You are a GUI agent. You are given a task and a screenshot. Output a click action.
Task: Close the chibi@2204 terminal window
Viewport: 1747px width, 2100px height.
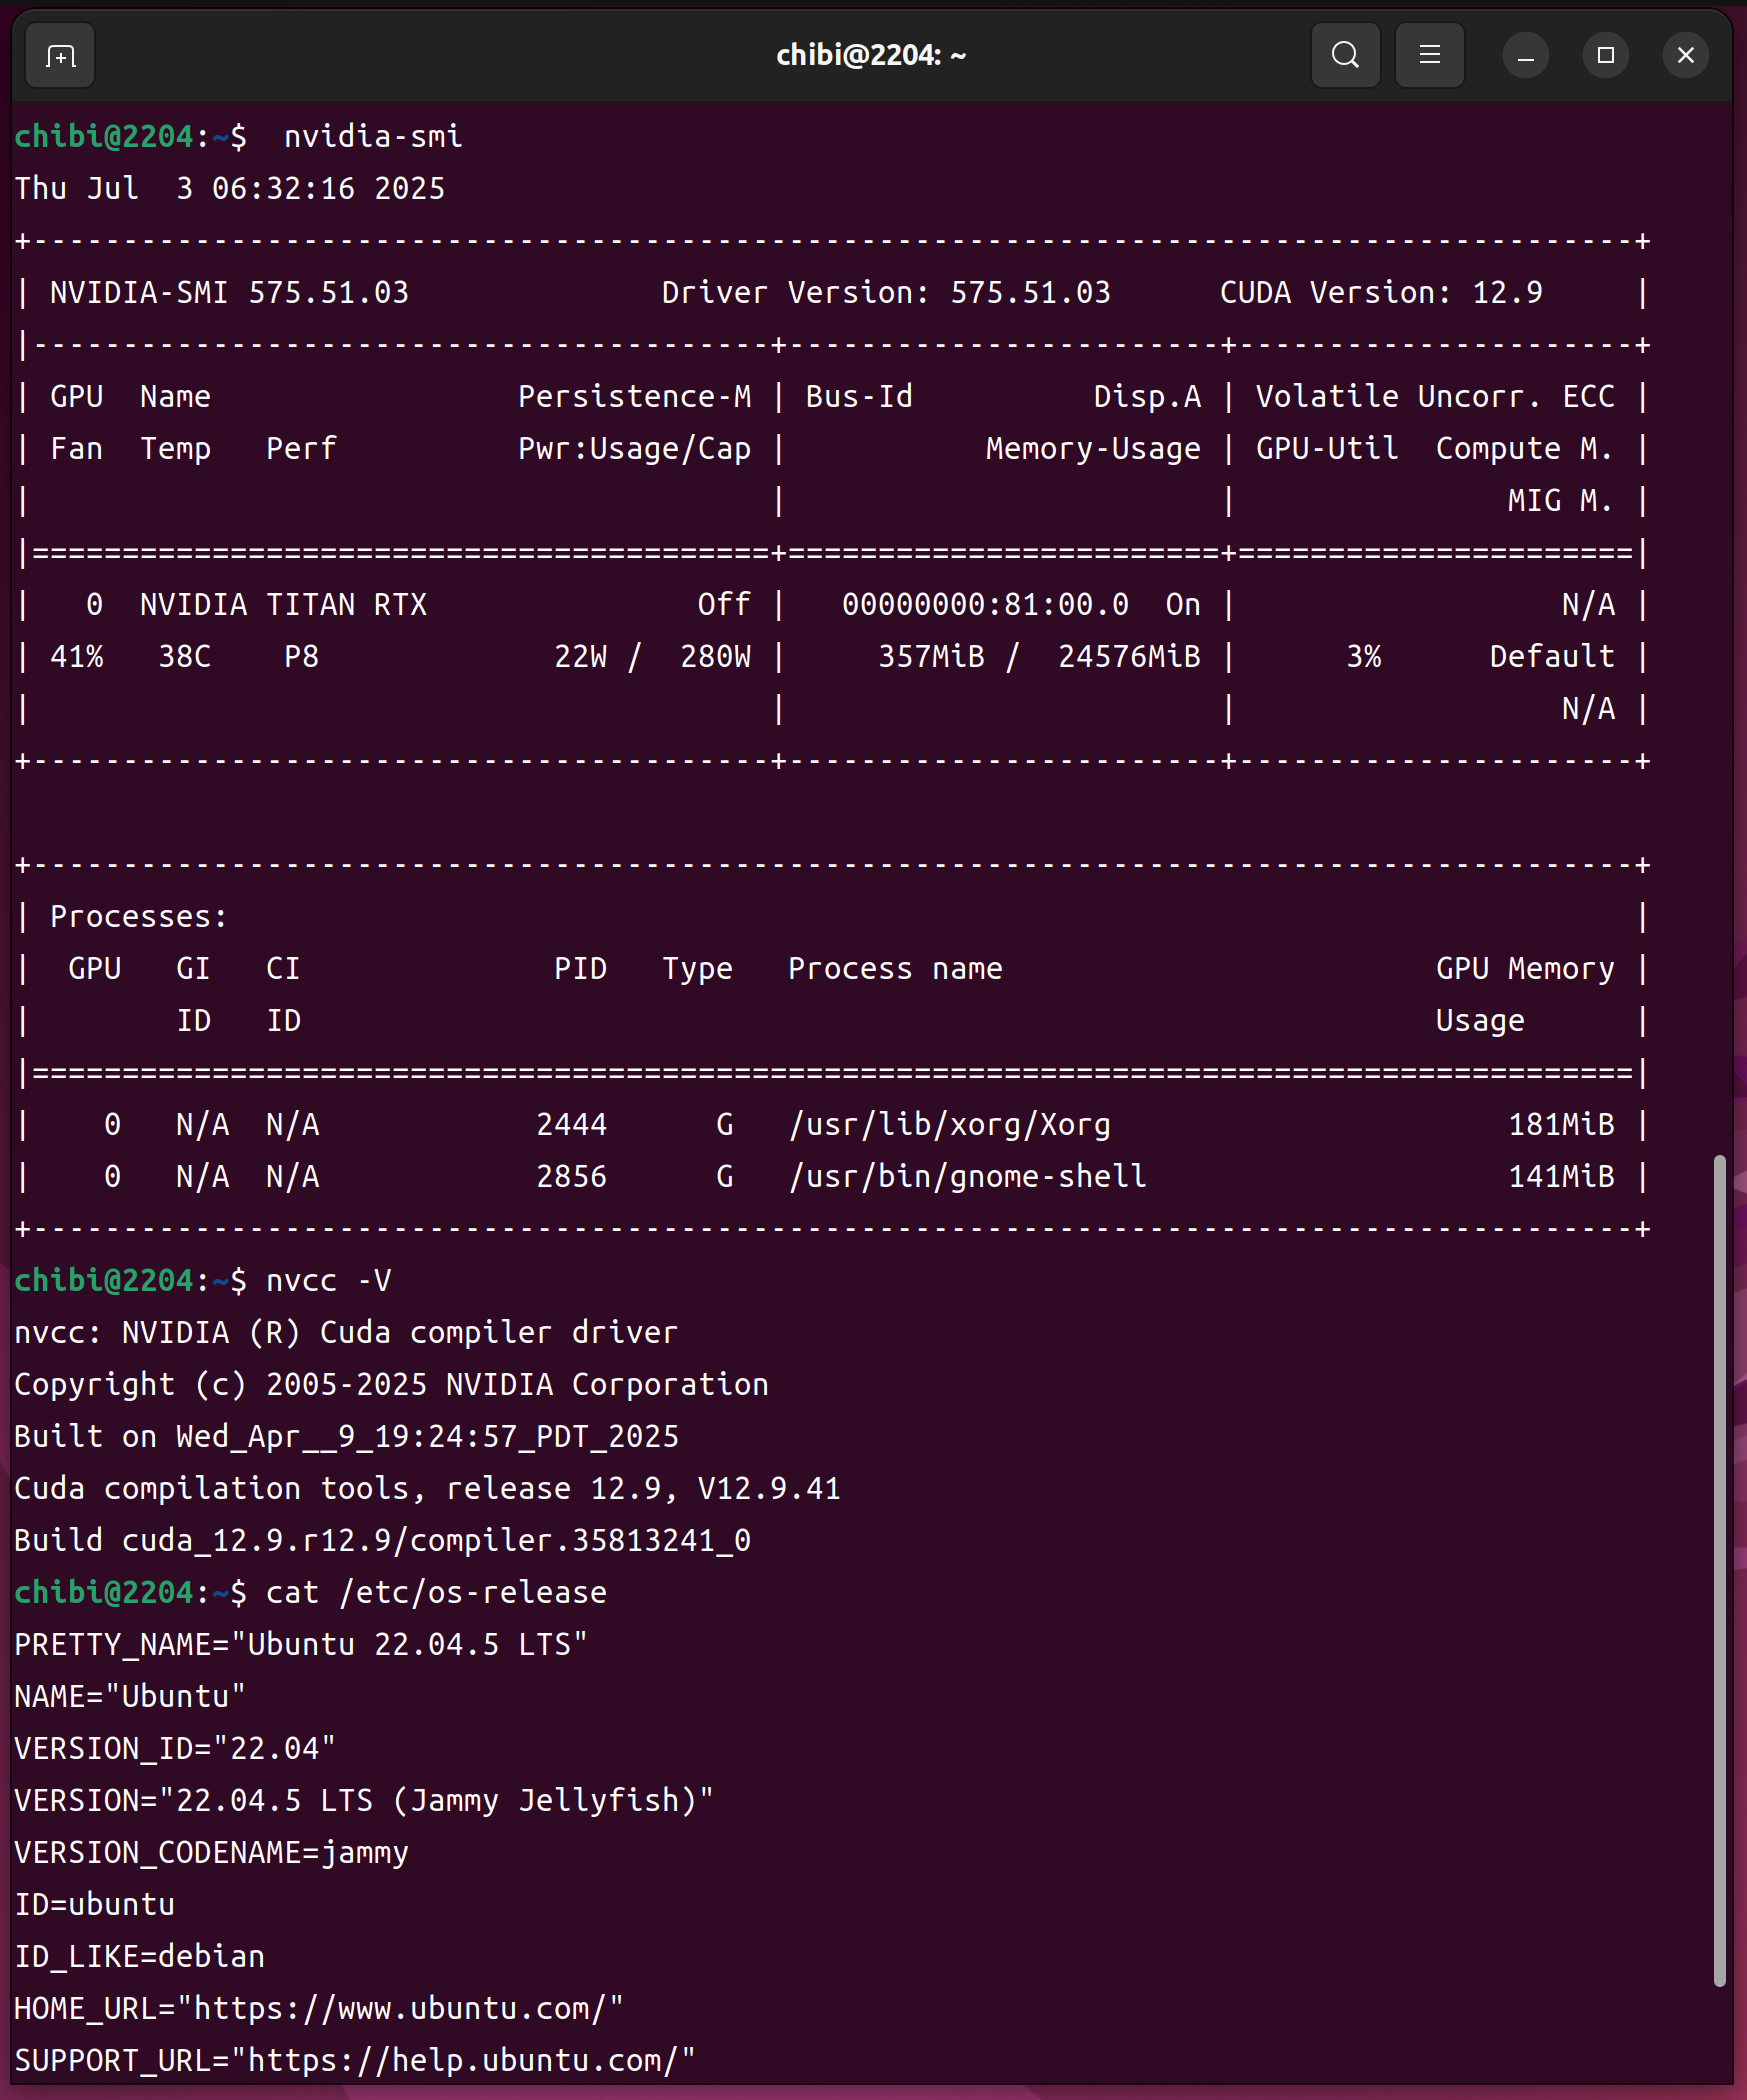click(1685, 56)
